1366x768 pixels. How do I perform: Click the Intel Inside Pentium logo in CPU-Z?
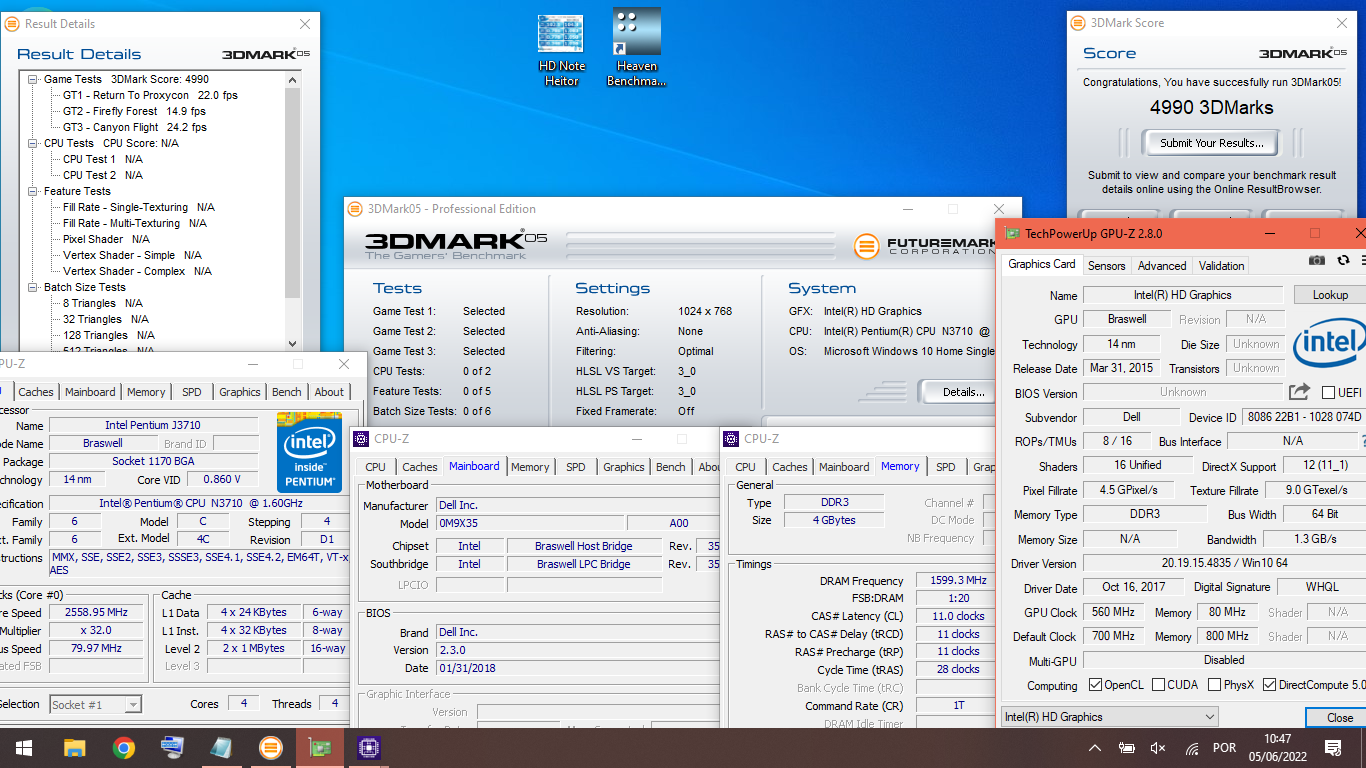309,452
